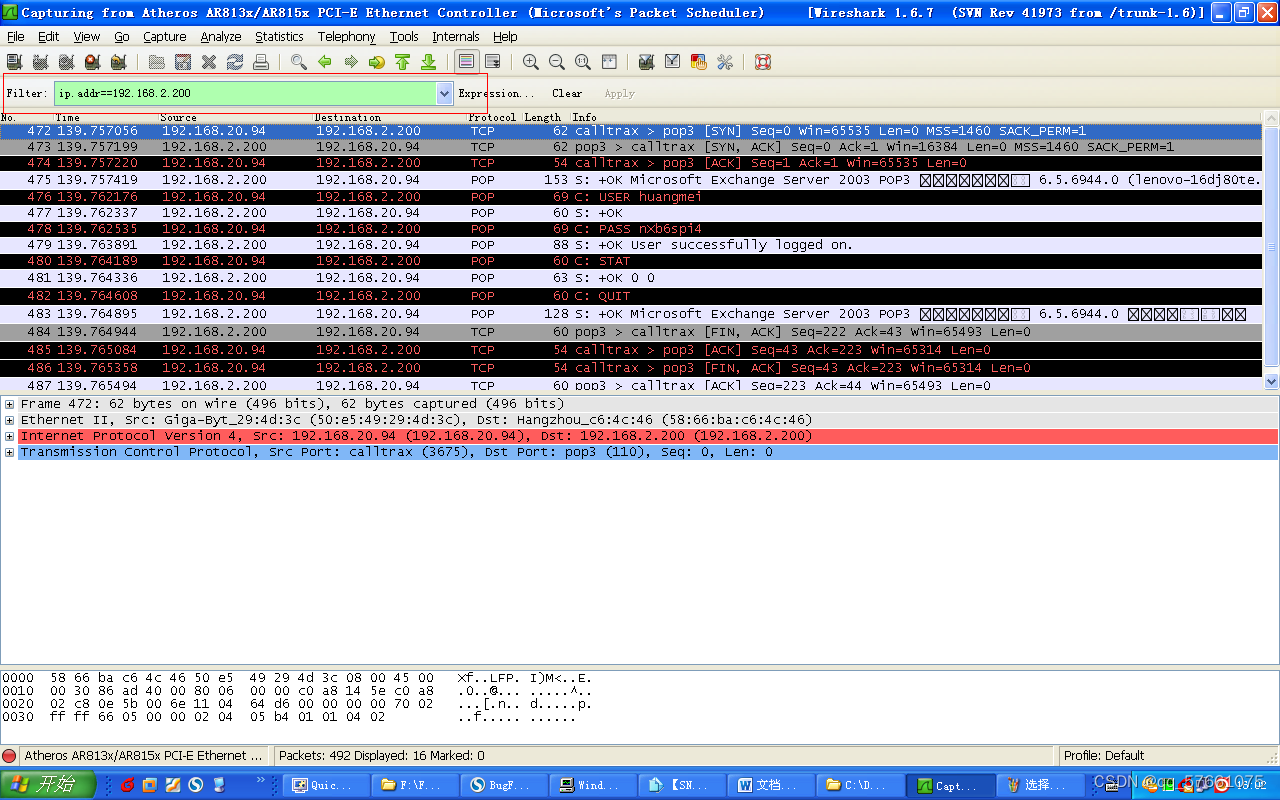Select packet 479 with successful login message

click(400, 244)
